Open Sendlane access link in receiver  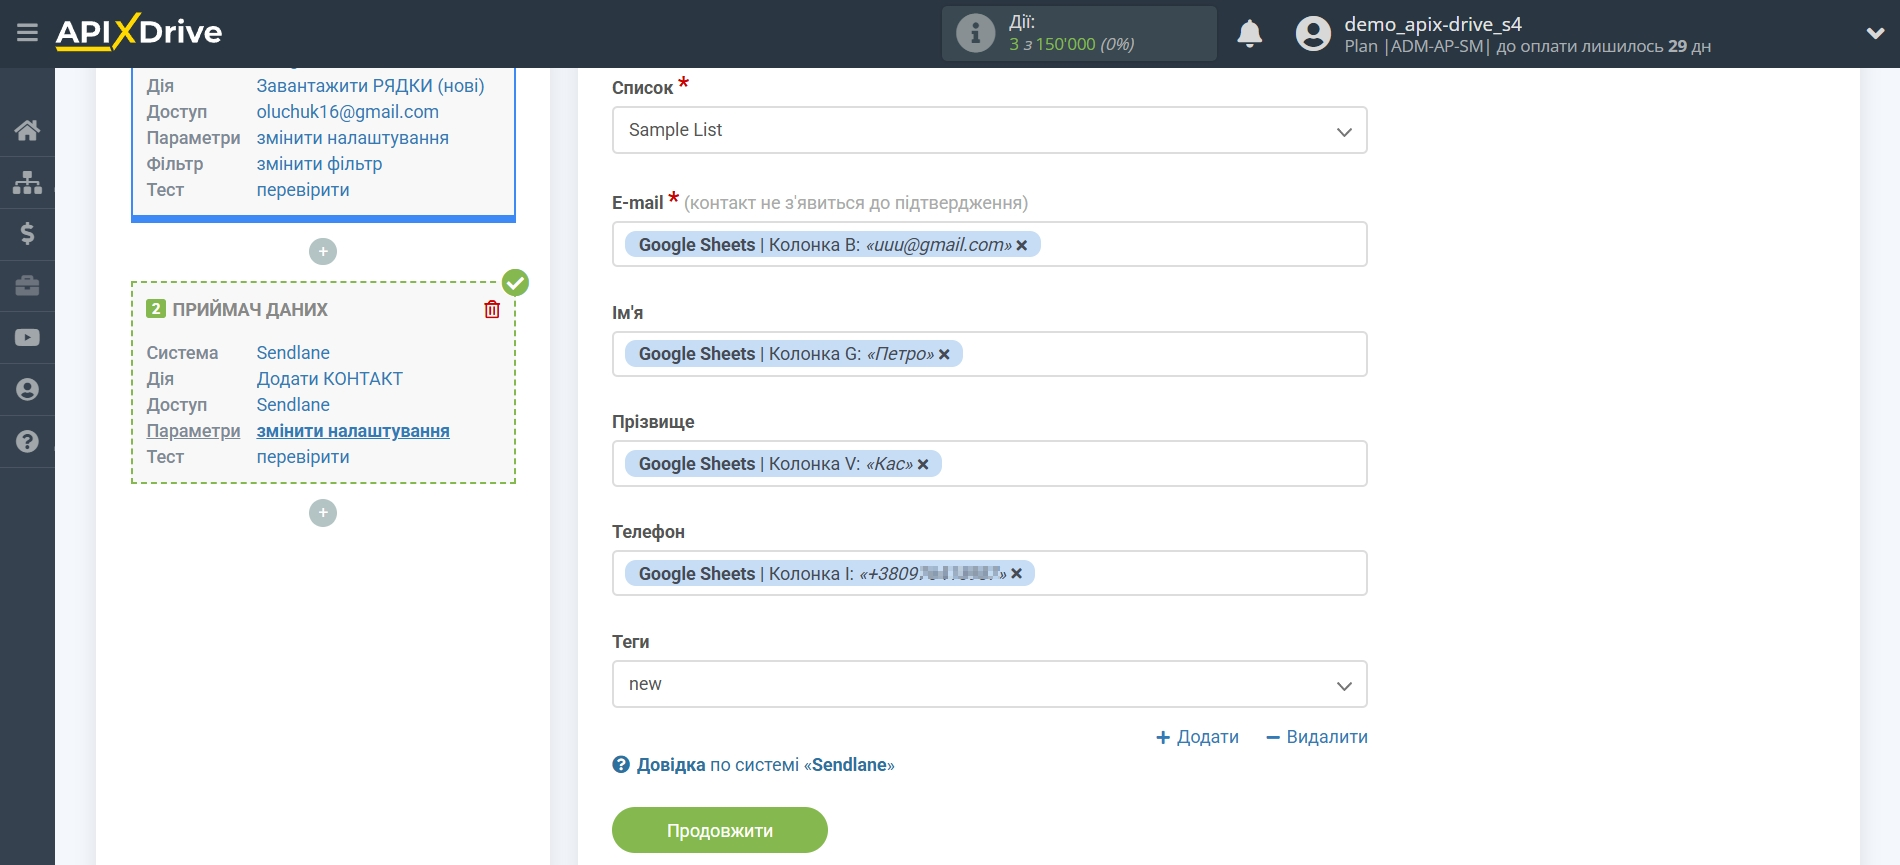293,405
